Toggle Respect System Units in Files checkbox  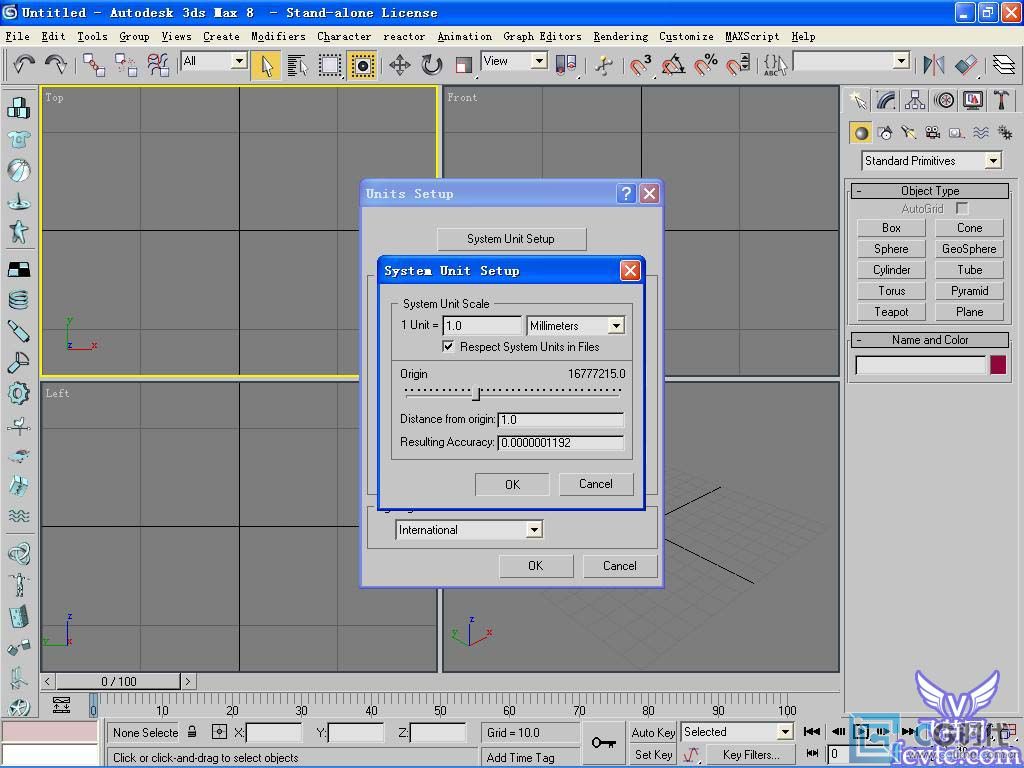(x=448, y=346)
